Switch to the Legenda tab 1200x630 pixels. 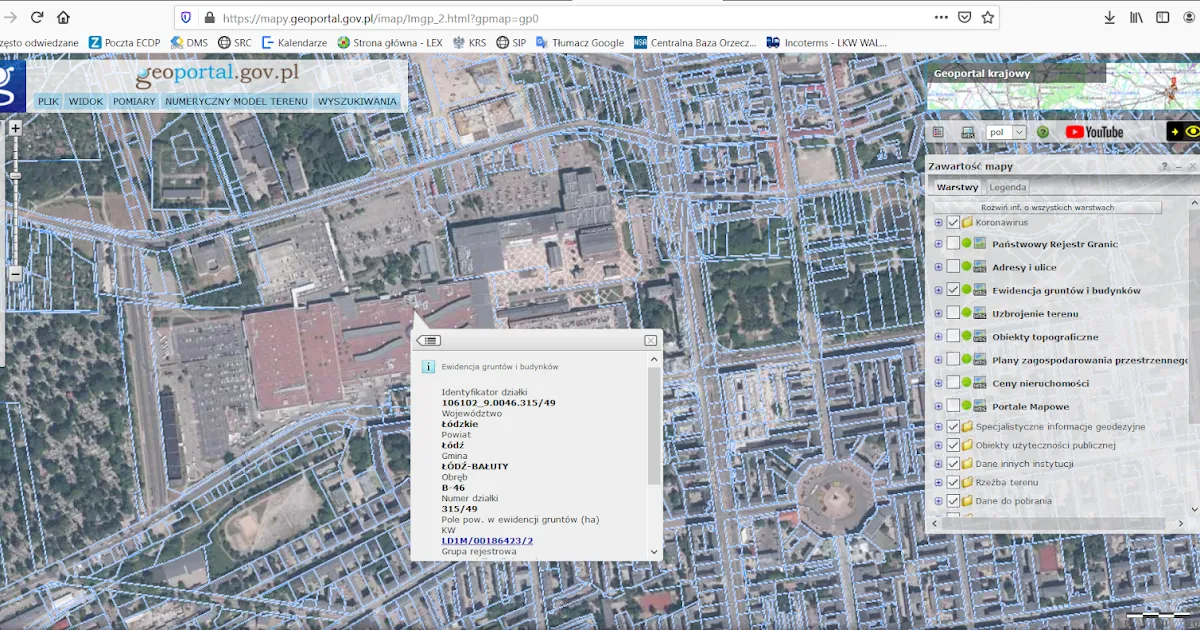(1007, 187)
